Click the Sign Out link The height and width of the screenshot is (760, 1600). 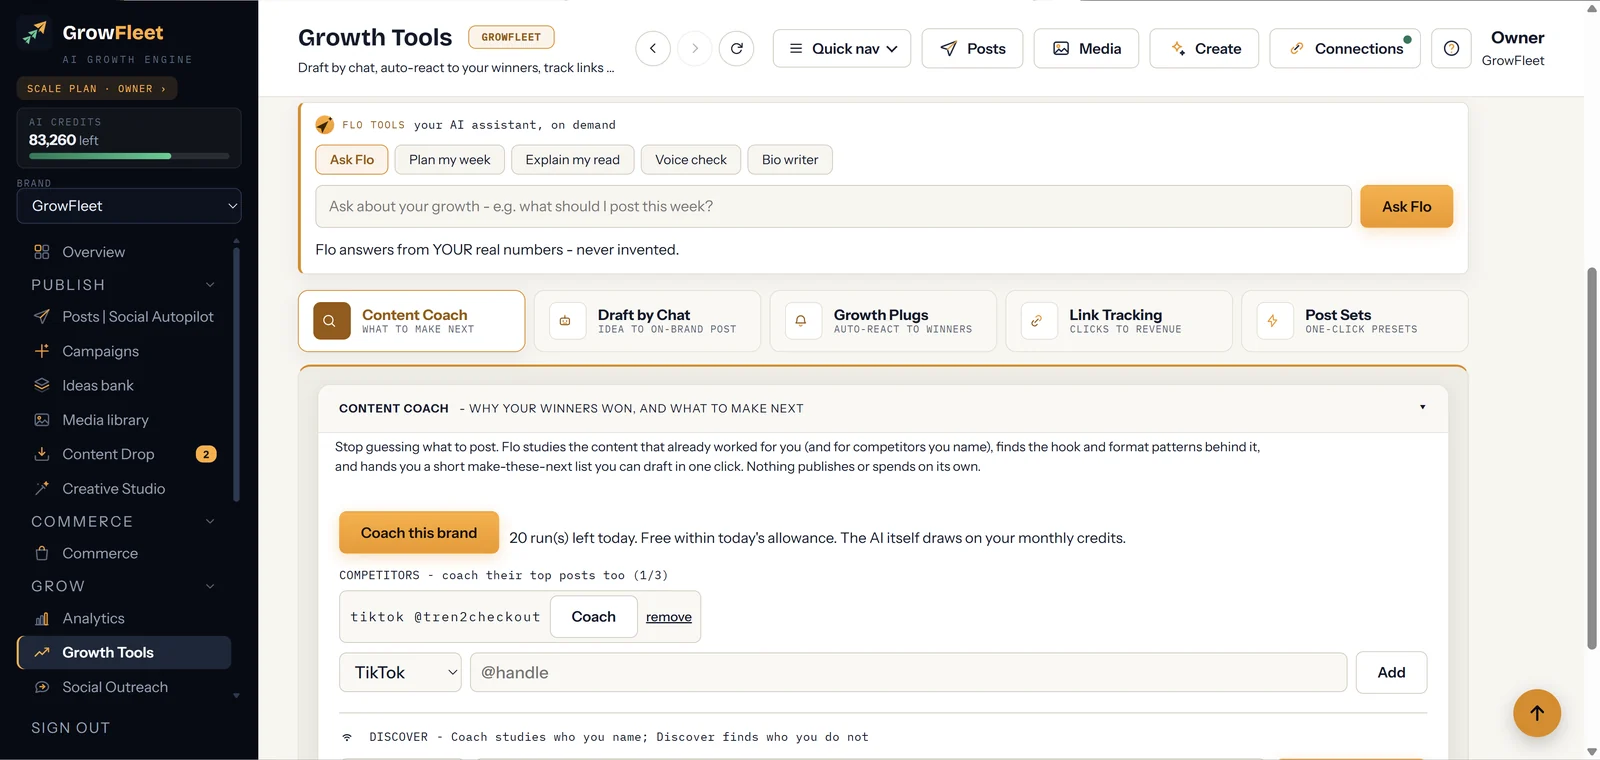pos(71,728)
